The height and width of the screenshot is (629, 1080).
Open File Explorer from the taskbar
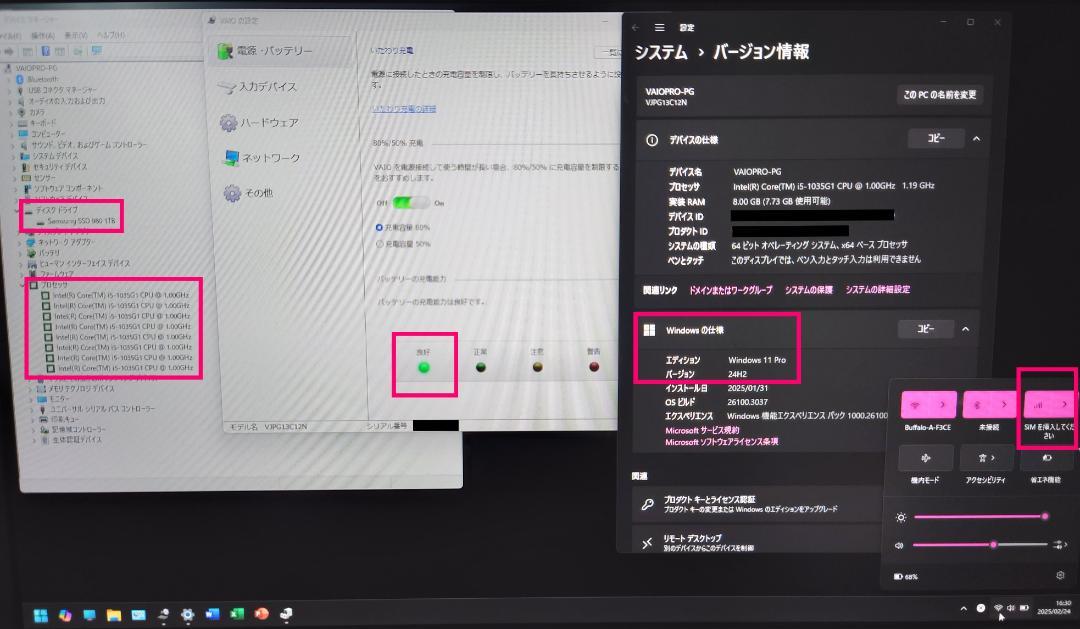pos(114,615)
